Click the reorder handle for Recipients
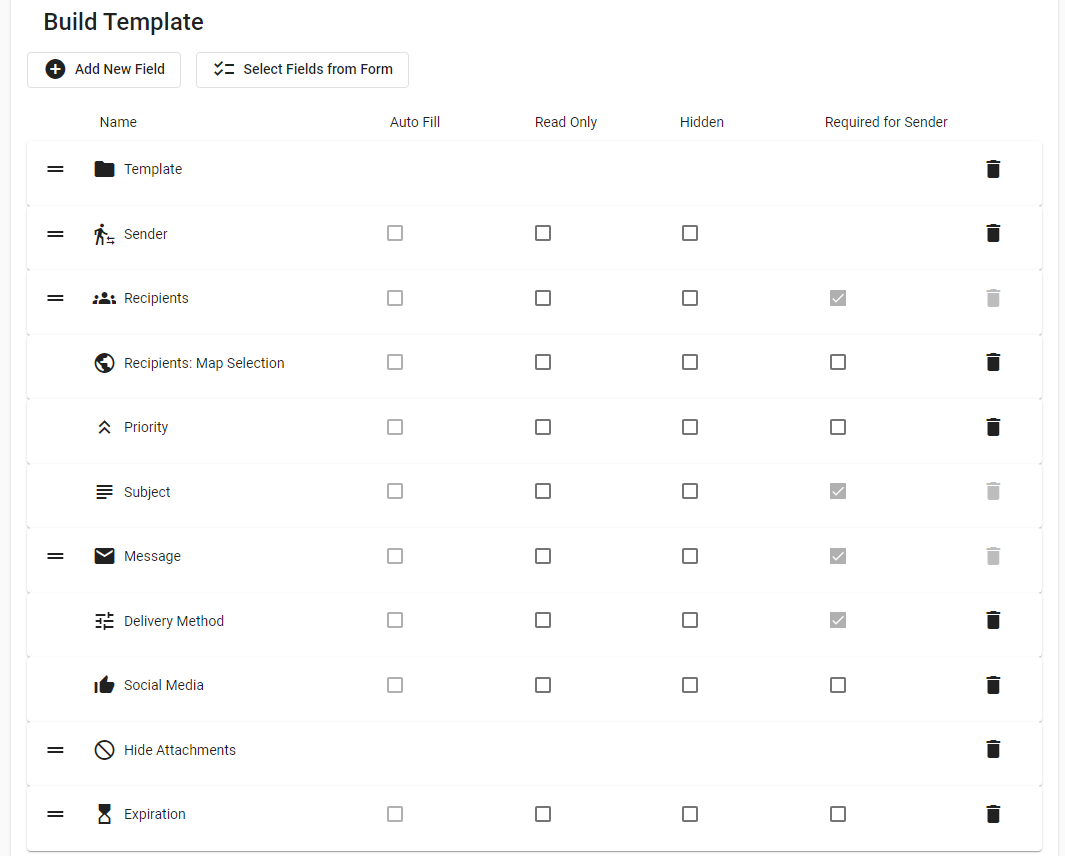This screenshot has width=1065, height=856. (x=55, y=298)
